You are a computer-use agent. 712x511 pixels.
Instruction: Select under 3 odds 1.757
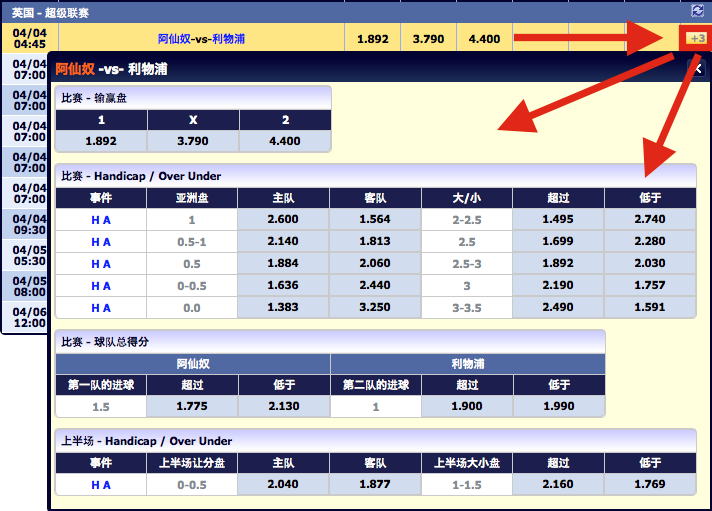pos(650,285)
